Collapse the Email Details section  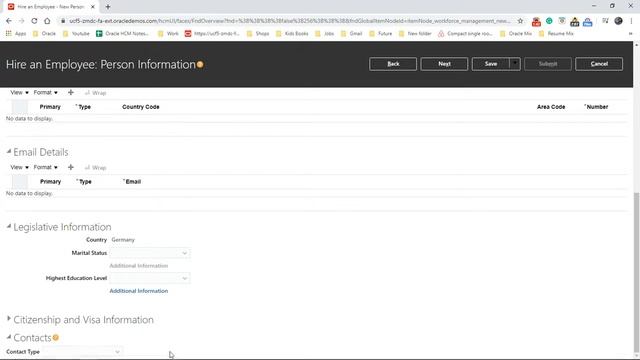pyautogui.click(x=9, y=151)
